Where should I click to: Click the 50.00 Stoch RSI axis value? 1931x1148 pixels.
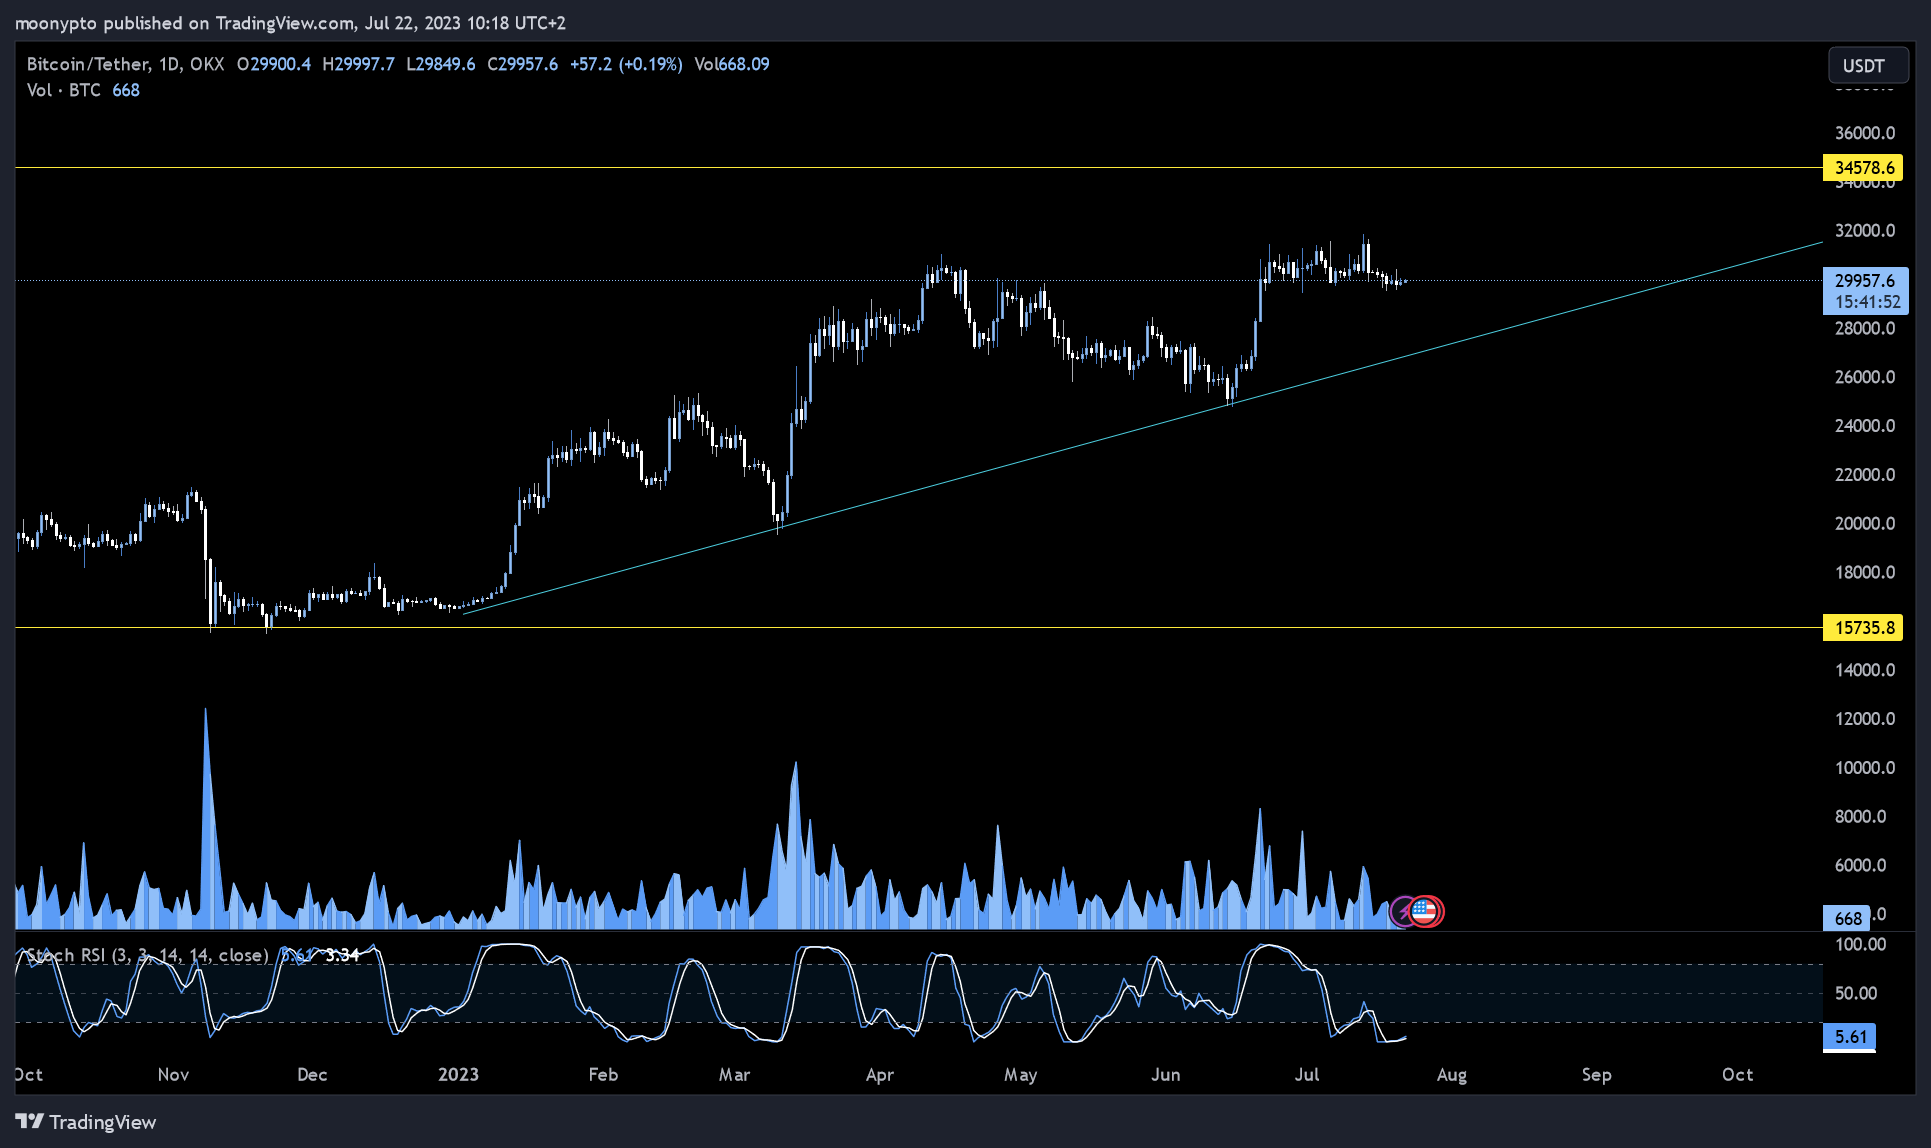(x=1856, y=994)
